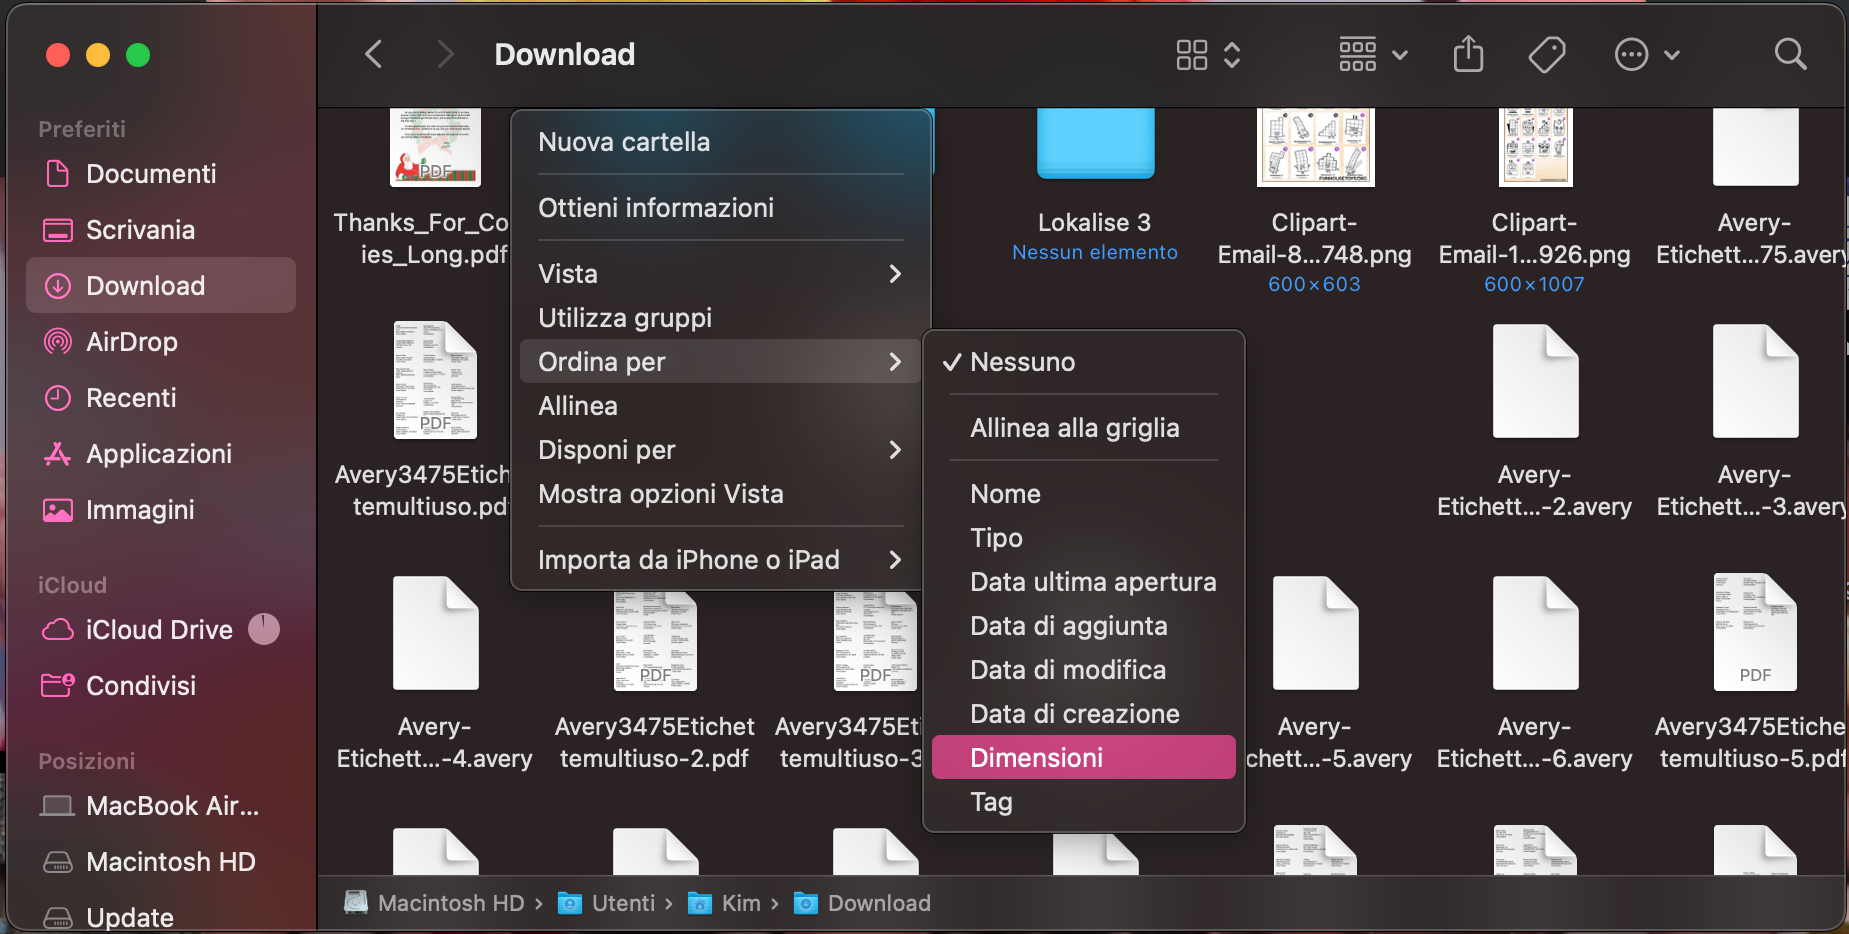Open Utenti from the path bar

pyautogui.click(x=623, y=903)
